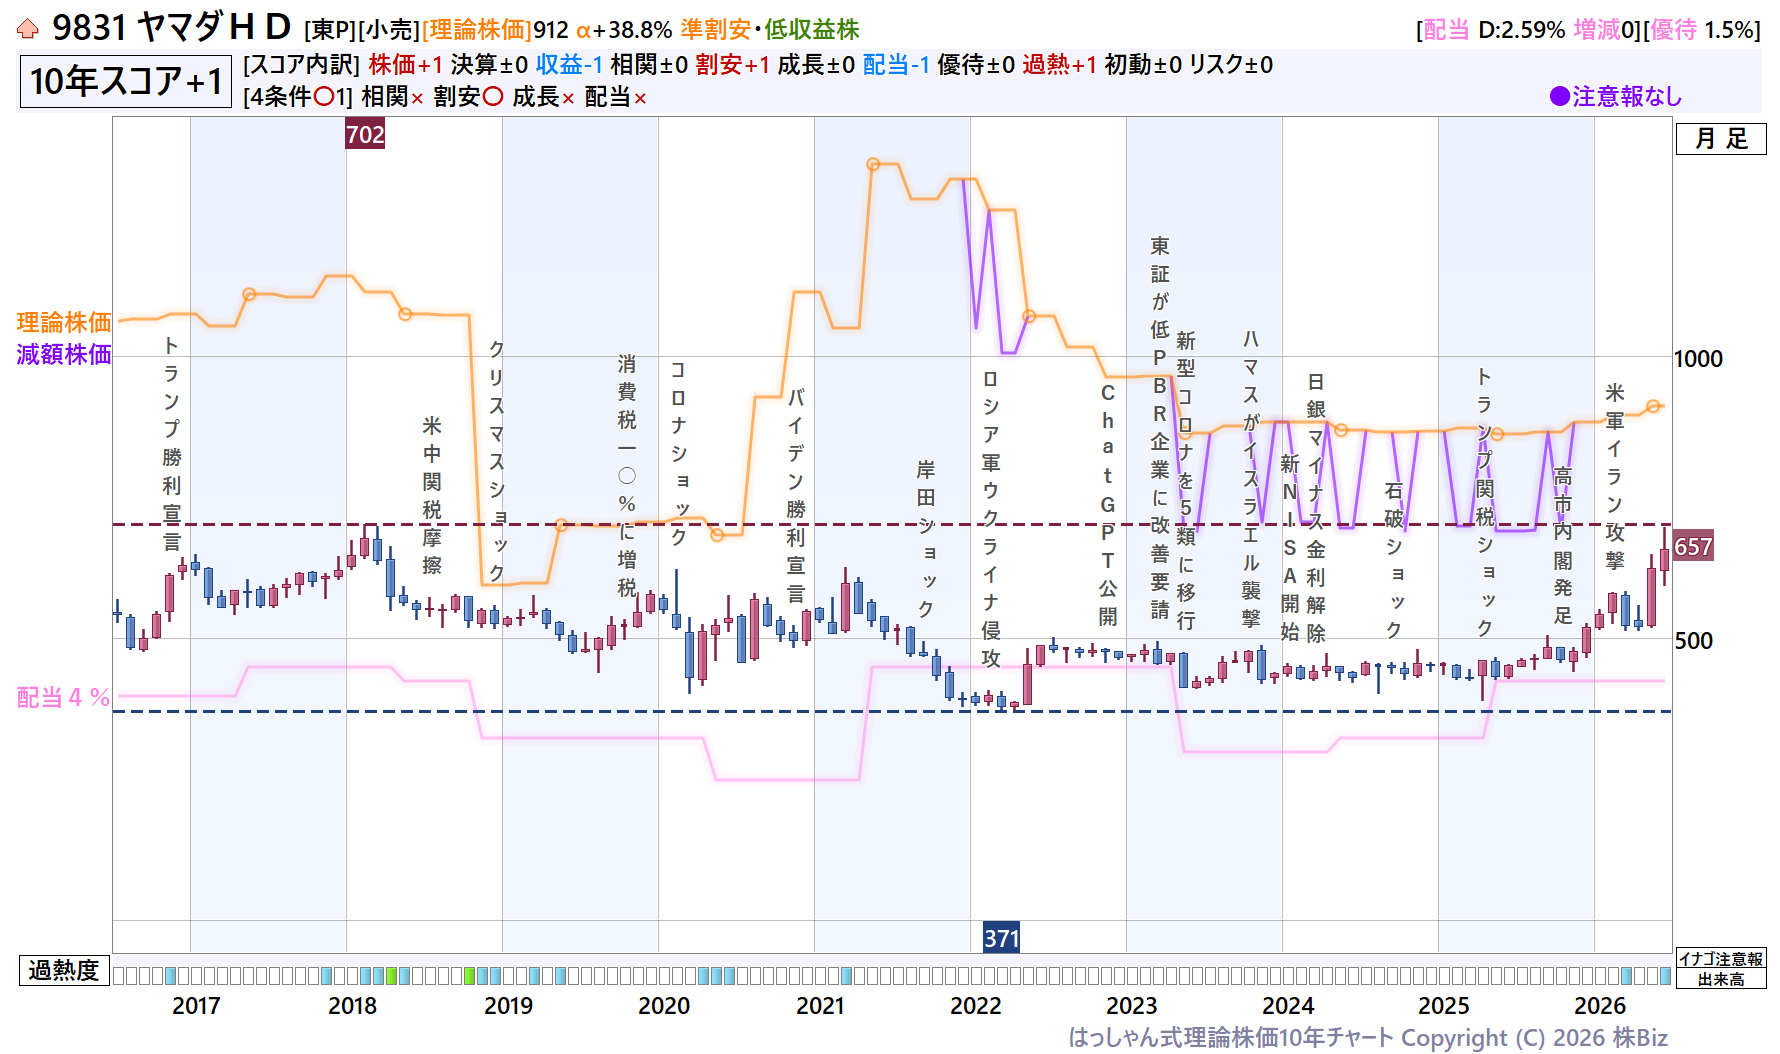Click the はっしゃん式理論株価10年チャート copyright text

[1368, 1038]
